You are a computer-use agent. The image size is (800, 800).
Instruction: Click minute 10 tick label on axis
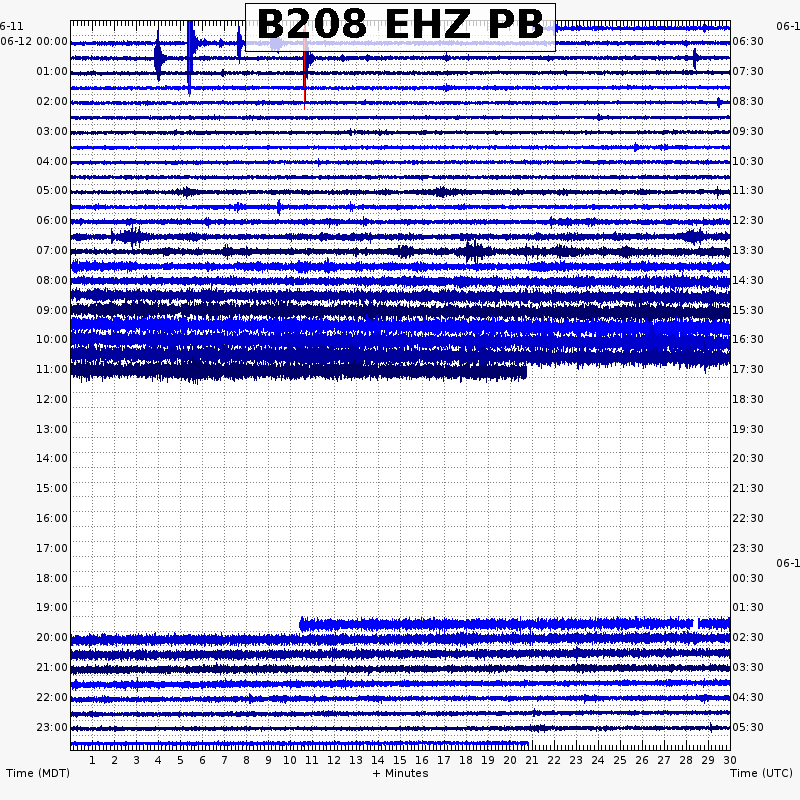pos(290,760)
